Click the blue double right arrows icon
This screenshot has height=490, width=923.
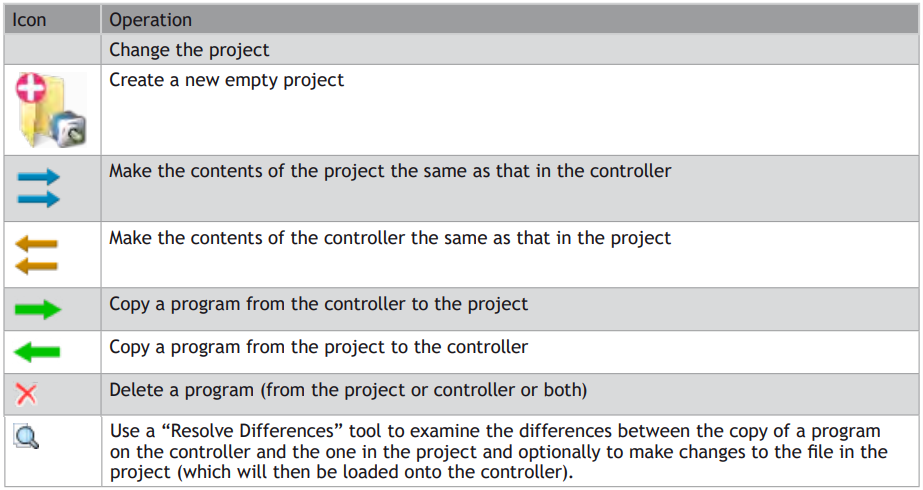pyautogui.click(x=38, y=188)
